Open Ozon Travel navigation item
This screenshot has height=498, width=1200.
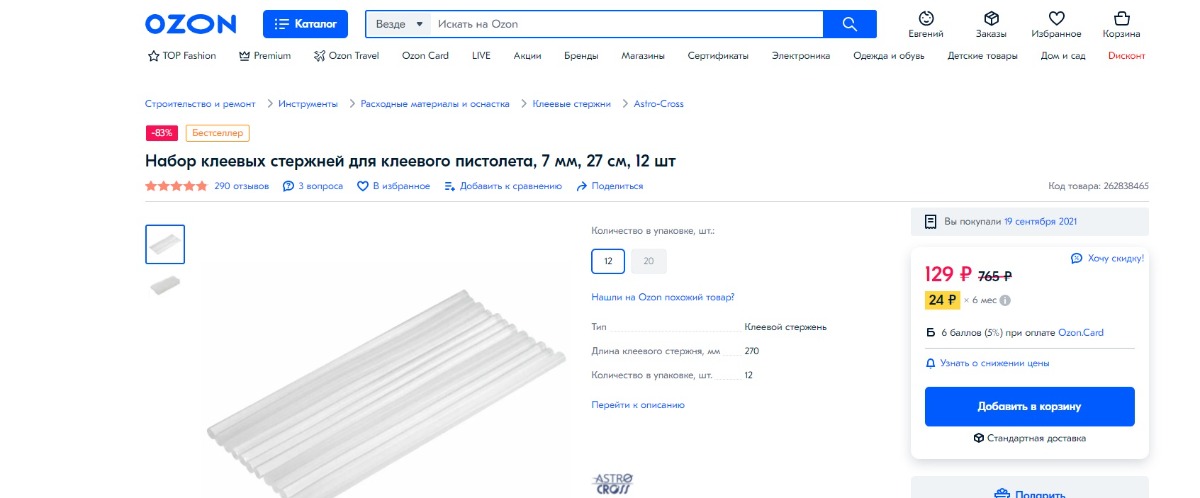click(347, 56)
